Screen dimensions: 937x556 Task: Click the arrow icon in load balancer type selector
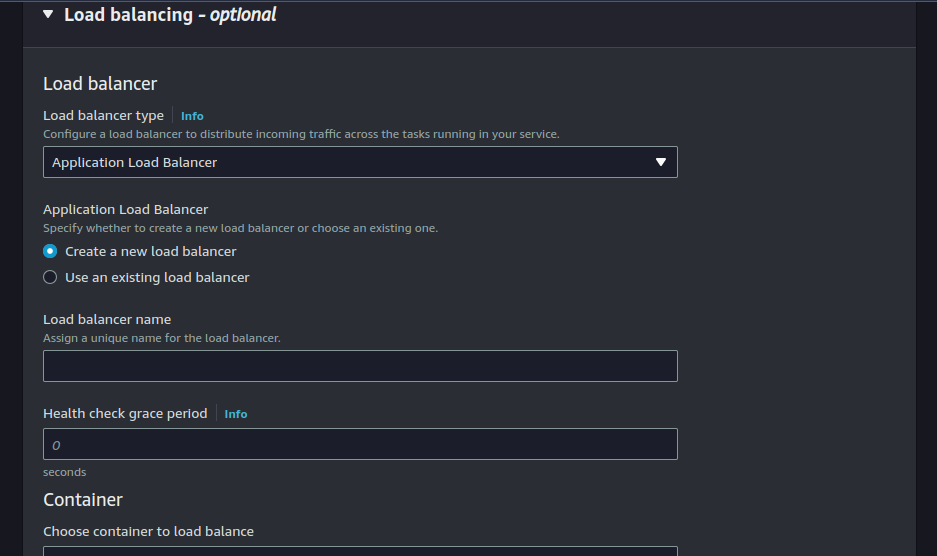[660, 162]
